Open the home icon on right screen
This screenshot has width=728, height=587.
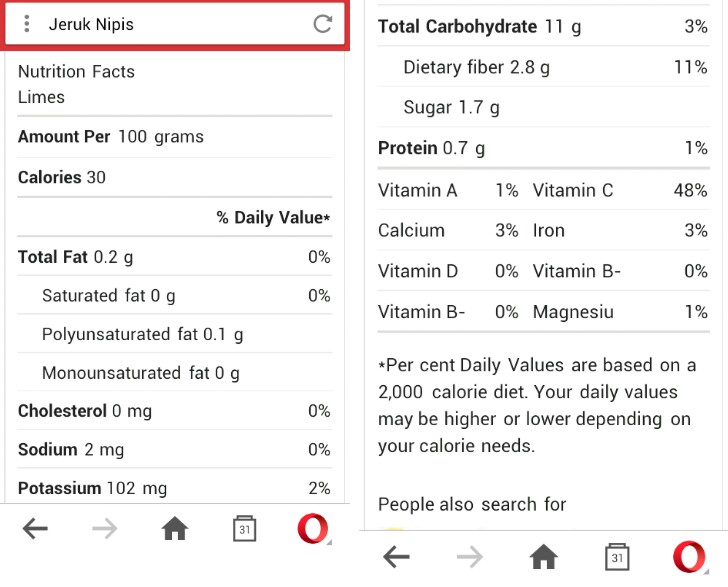click(x=544, y=556)
